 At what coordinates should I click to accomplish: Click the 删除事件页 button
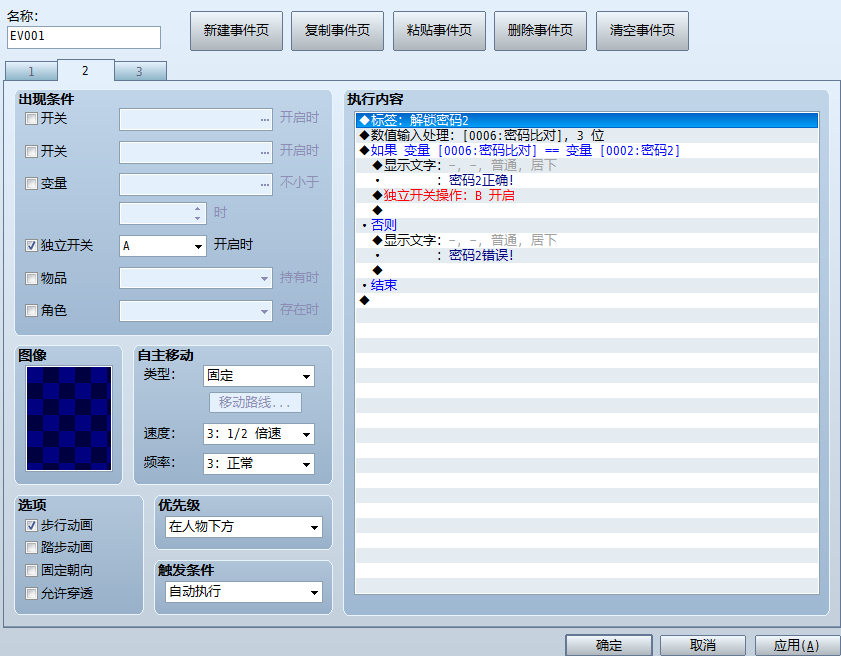540,31
